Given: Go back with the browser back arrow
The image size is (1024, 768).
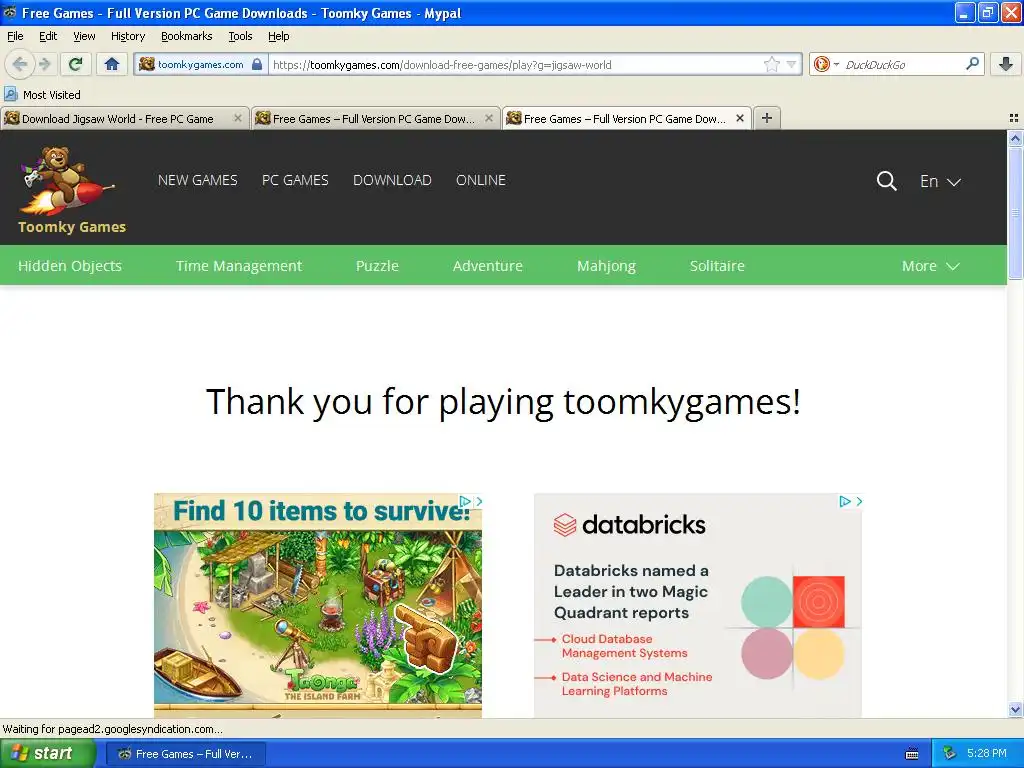Looking at the screenshot, I should (19, 64).
